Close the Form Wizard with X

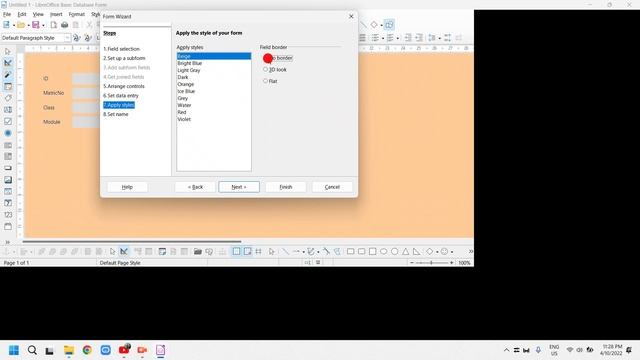351,16
